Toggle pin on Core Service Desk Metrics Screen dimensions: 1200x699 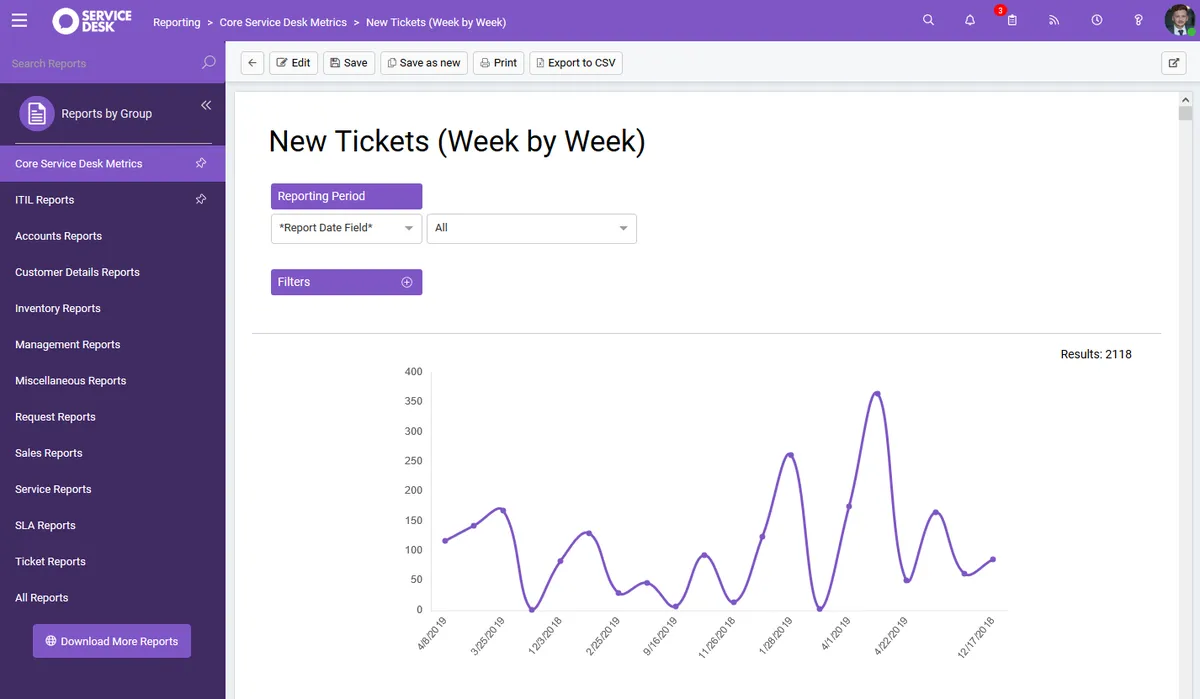pos(201,163)
